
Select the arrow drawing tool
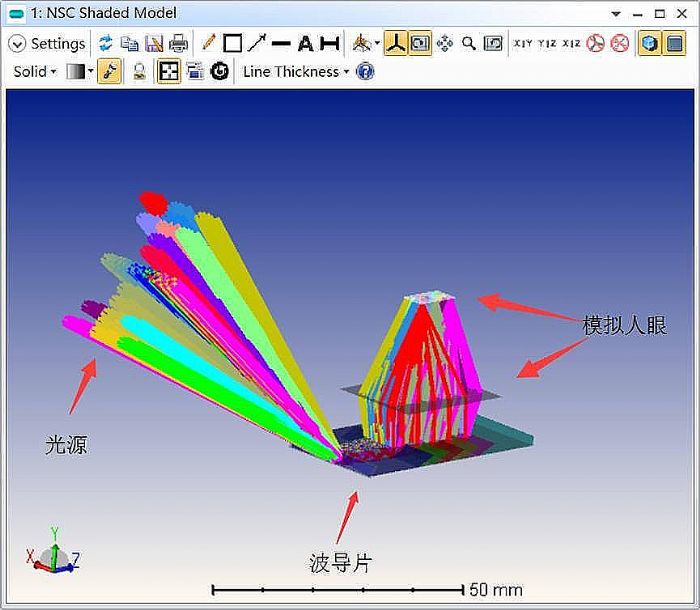pos(257,43)
